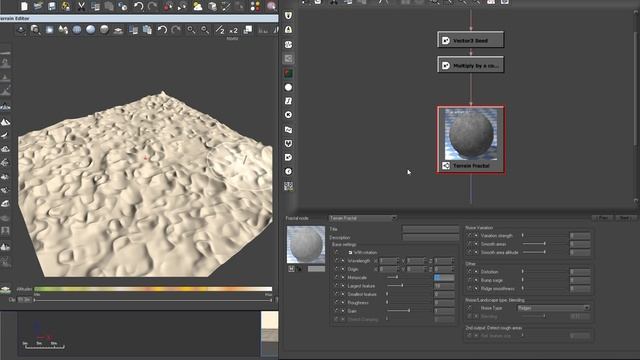Double terrain resolution with the x2 icon
640x360 pixels.
233,30
